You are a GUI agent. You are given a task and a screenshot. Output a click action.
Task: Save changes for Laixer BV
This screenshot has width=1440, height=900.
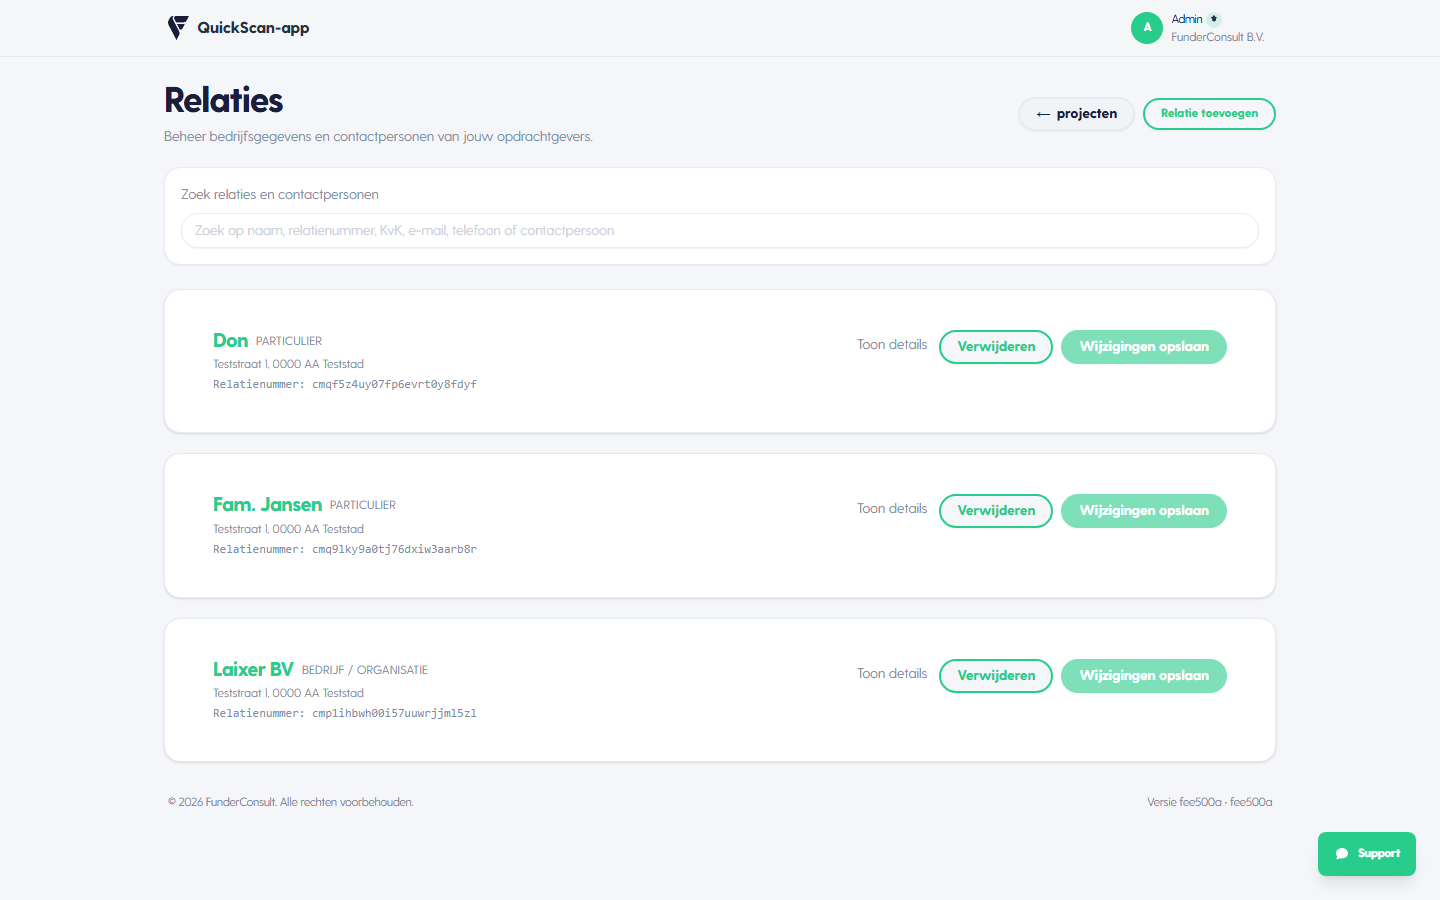(1144, 676)
